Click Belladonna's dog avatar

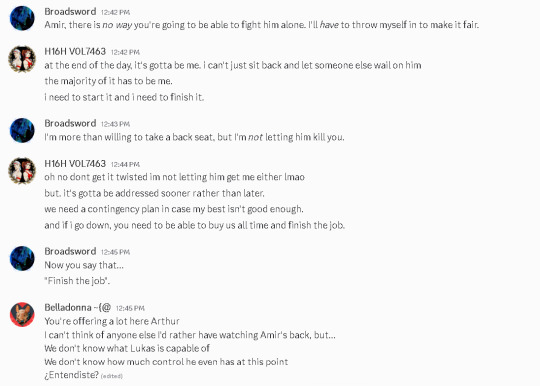pos(22,314)
